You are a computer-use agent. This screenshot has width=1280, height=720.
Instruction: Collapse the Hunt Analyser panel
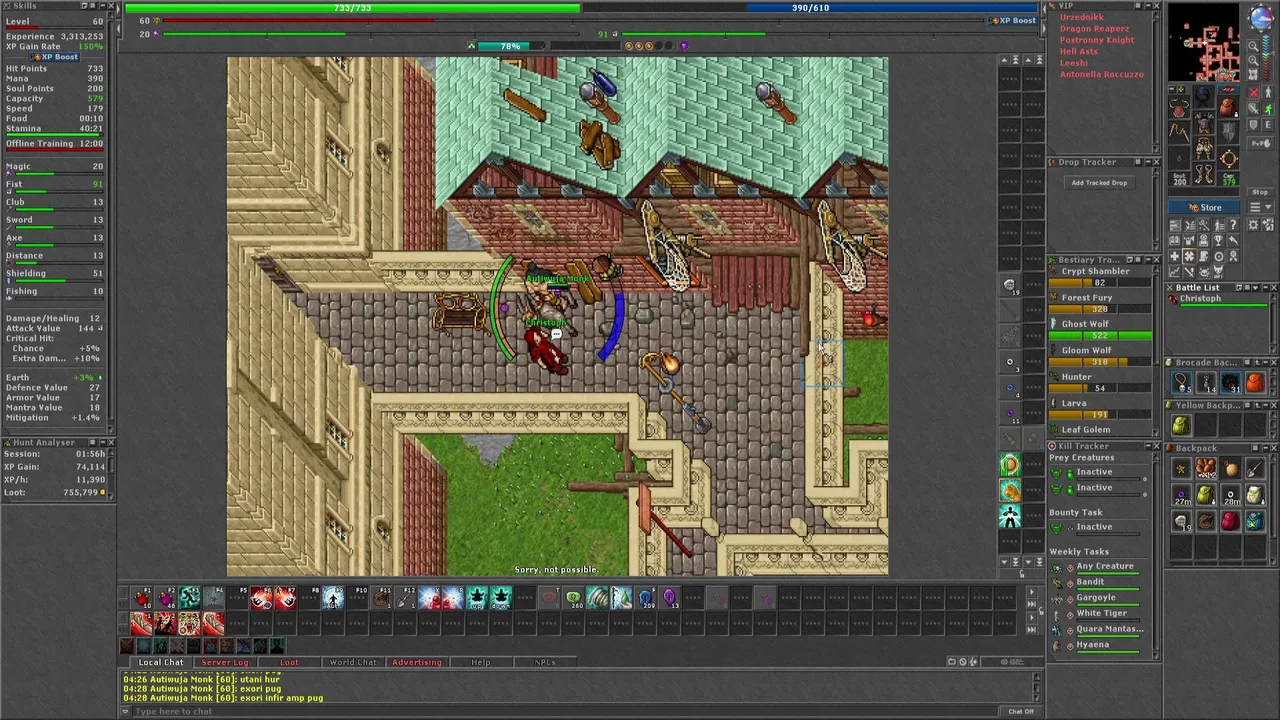point(101,442)
